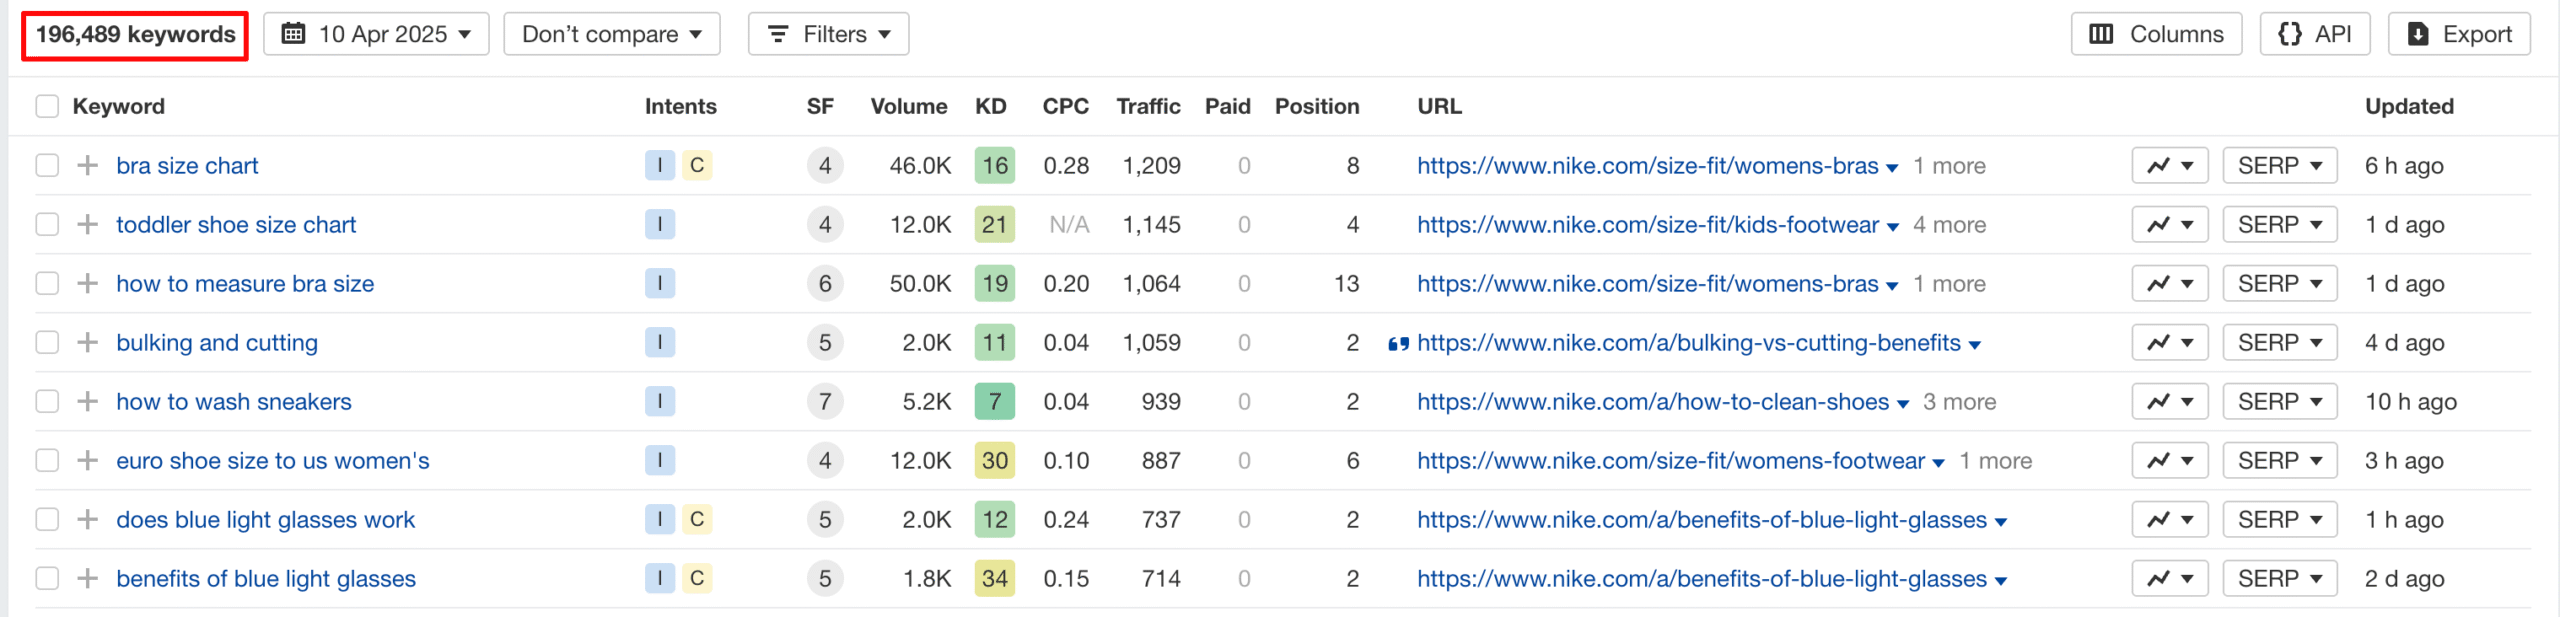The height and width of the screenshot is (617, 2560).
Task: Open the 10 Apr 2025 date dropdown
Action: pos(376,34)
